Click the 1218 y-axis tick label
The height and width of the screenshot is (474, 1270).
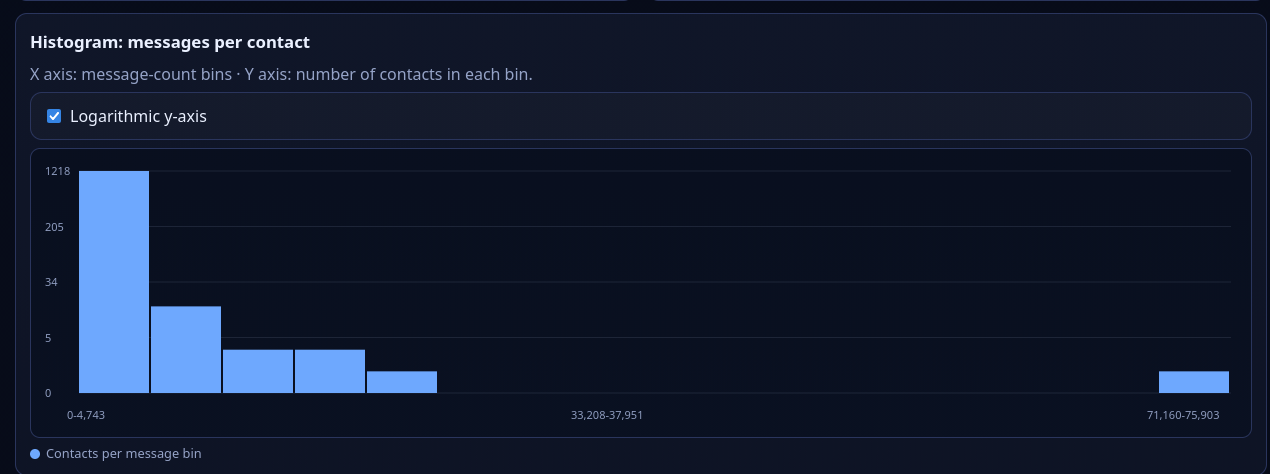point(58,171)
